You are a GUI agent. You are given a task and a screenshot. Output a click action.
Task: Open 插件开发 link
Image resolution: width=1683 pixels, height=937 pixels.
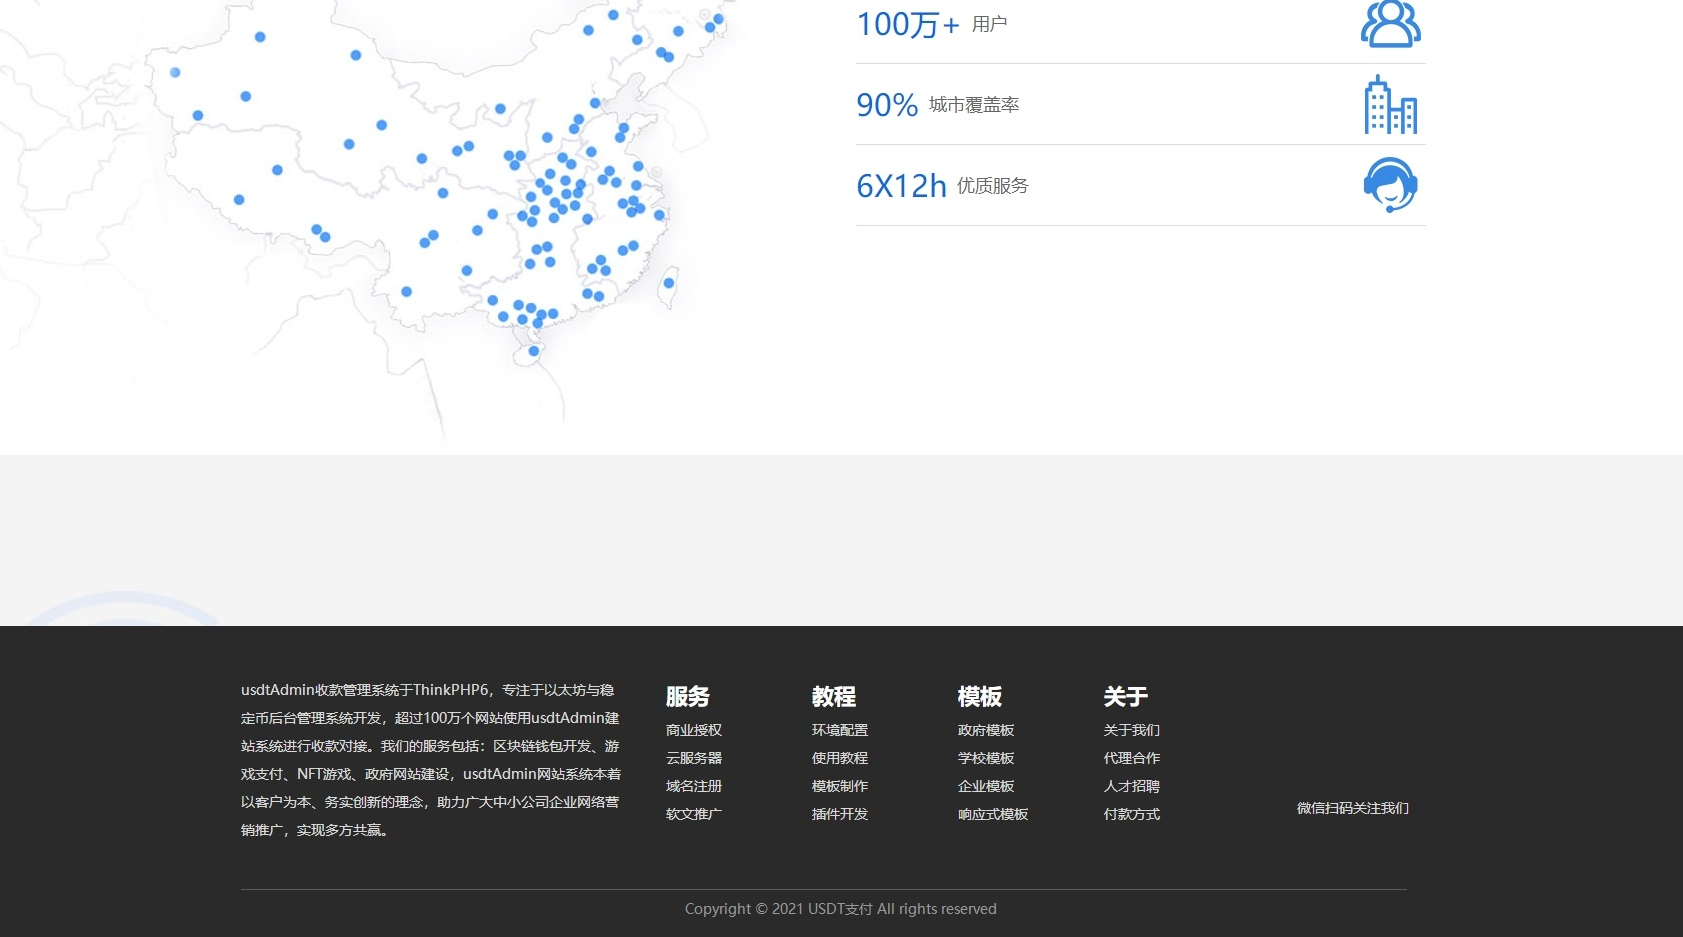coord(840,814)
